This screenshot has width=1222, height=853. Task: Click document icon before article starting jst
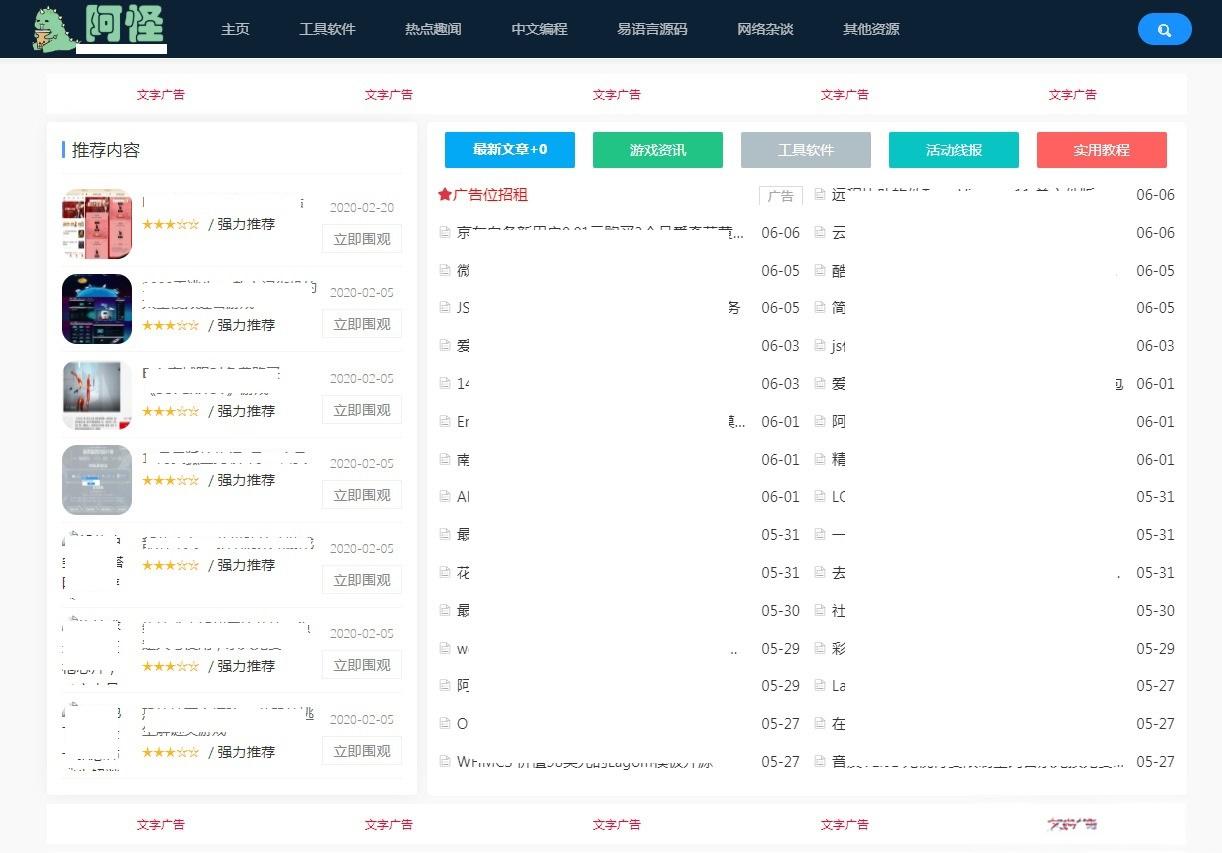click(820, 346)
